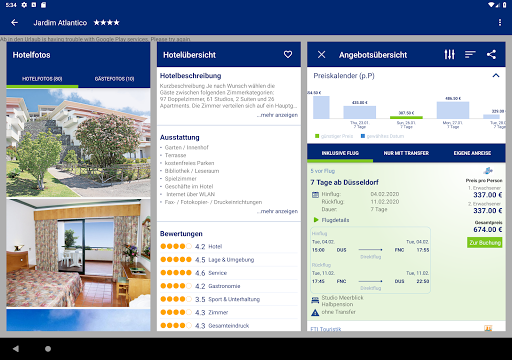Open the sort options icon
512x360 pixels.
tap(470, 54)
